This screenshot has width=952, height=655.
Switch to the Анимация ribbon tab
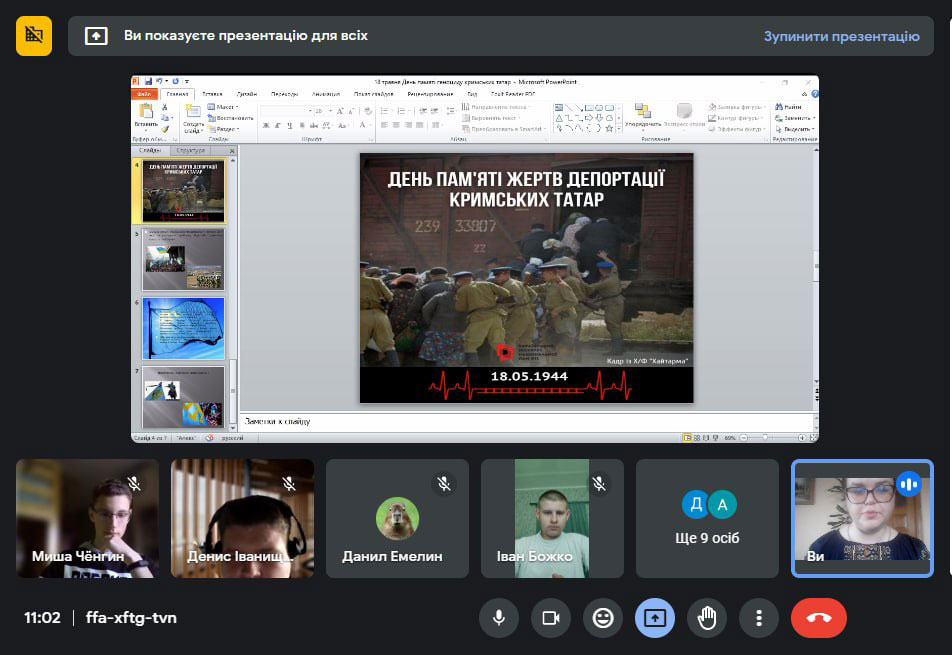[326, 94]
